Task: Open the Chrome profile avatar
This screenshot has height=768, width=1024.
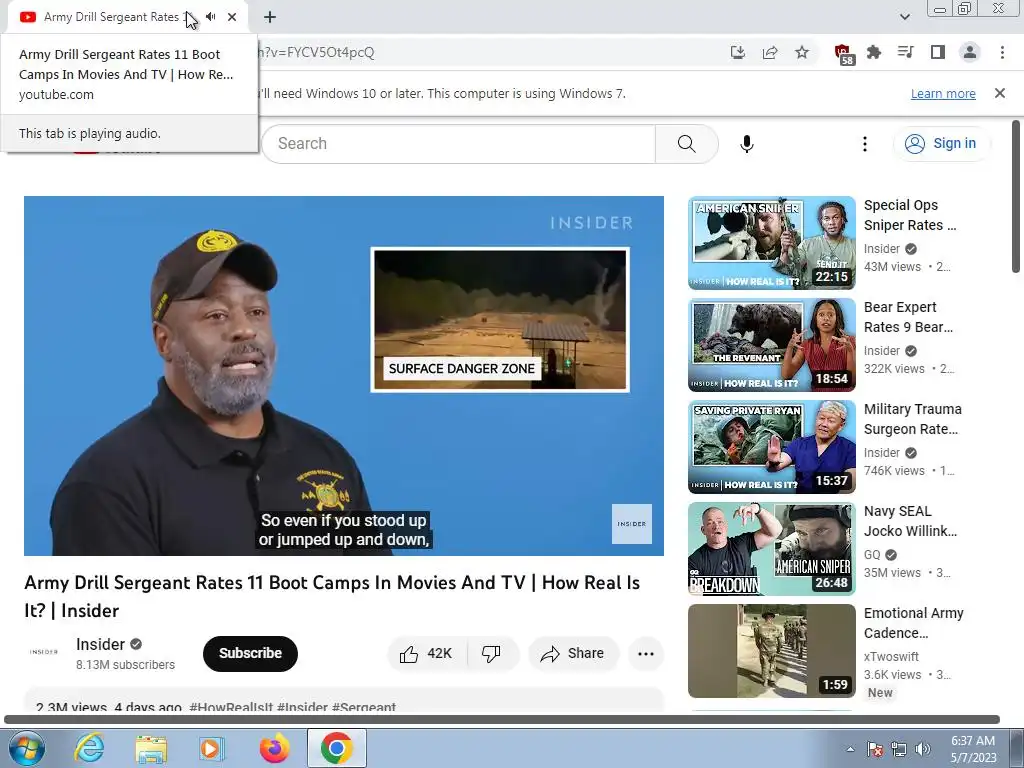Action: [970, 52]
